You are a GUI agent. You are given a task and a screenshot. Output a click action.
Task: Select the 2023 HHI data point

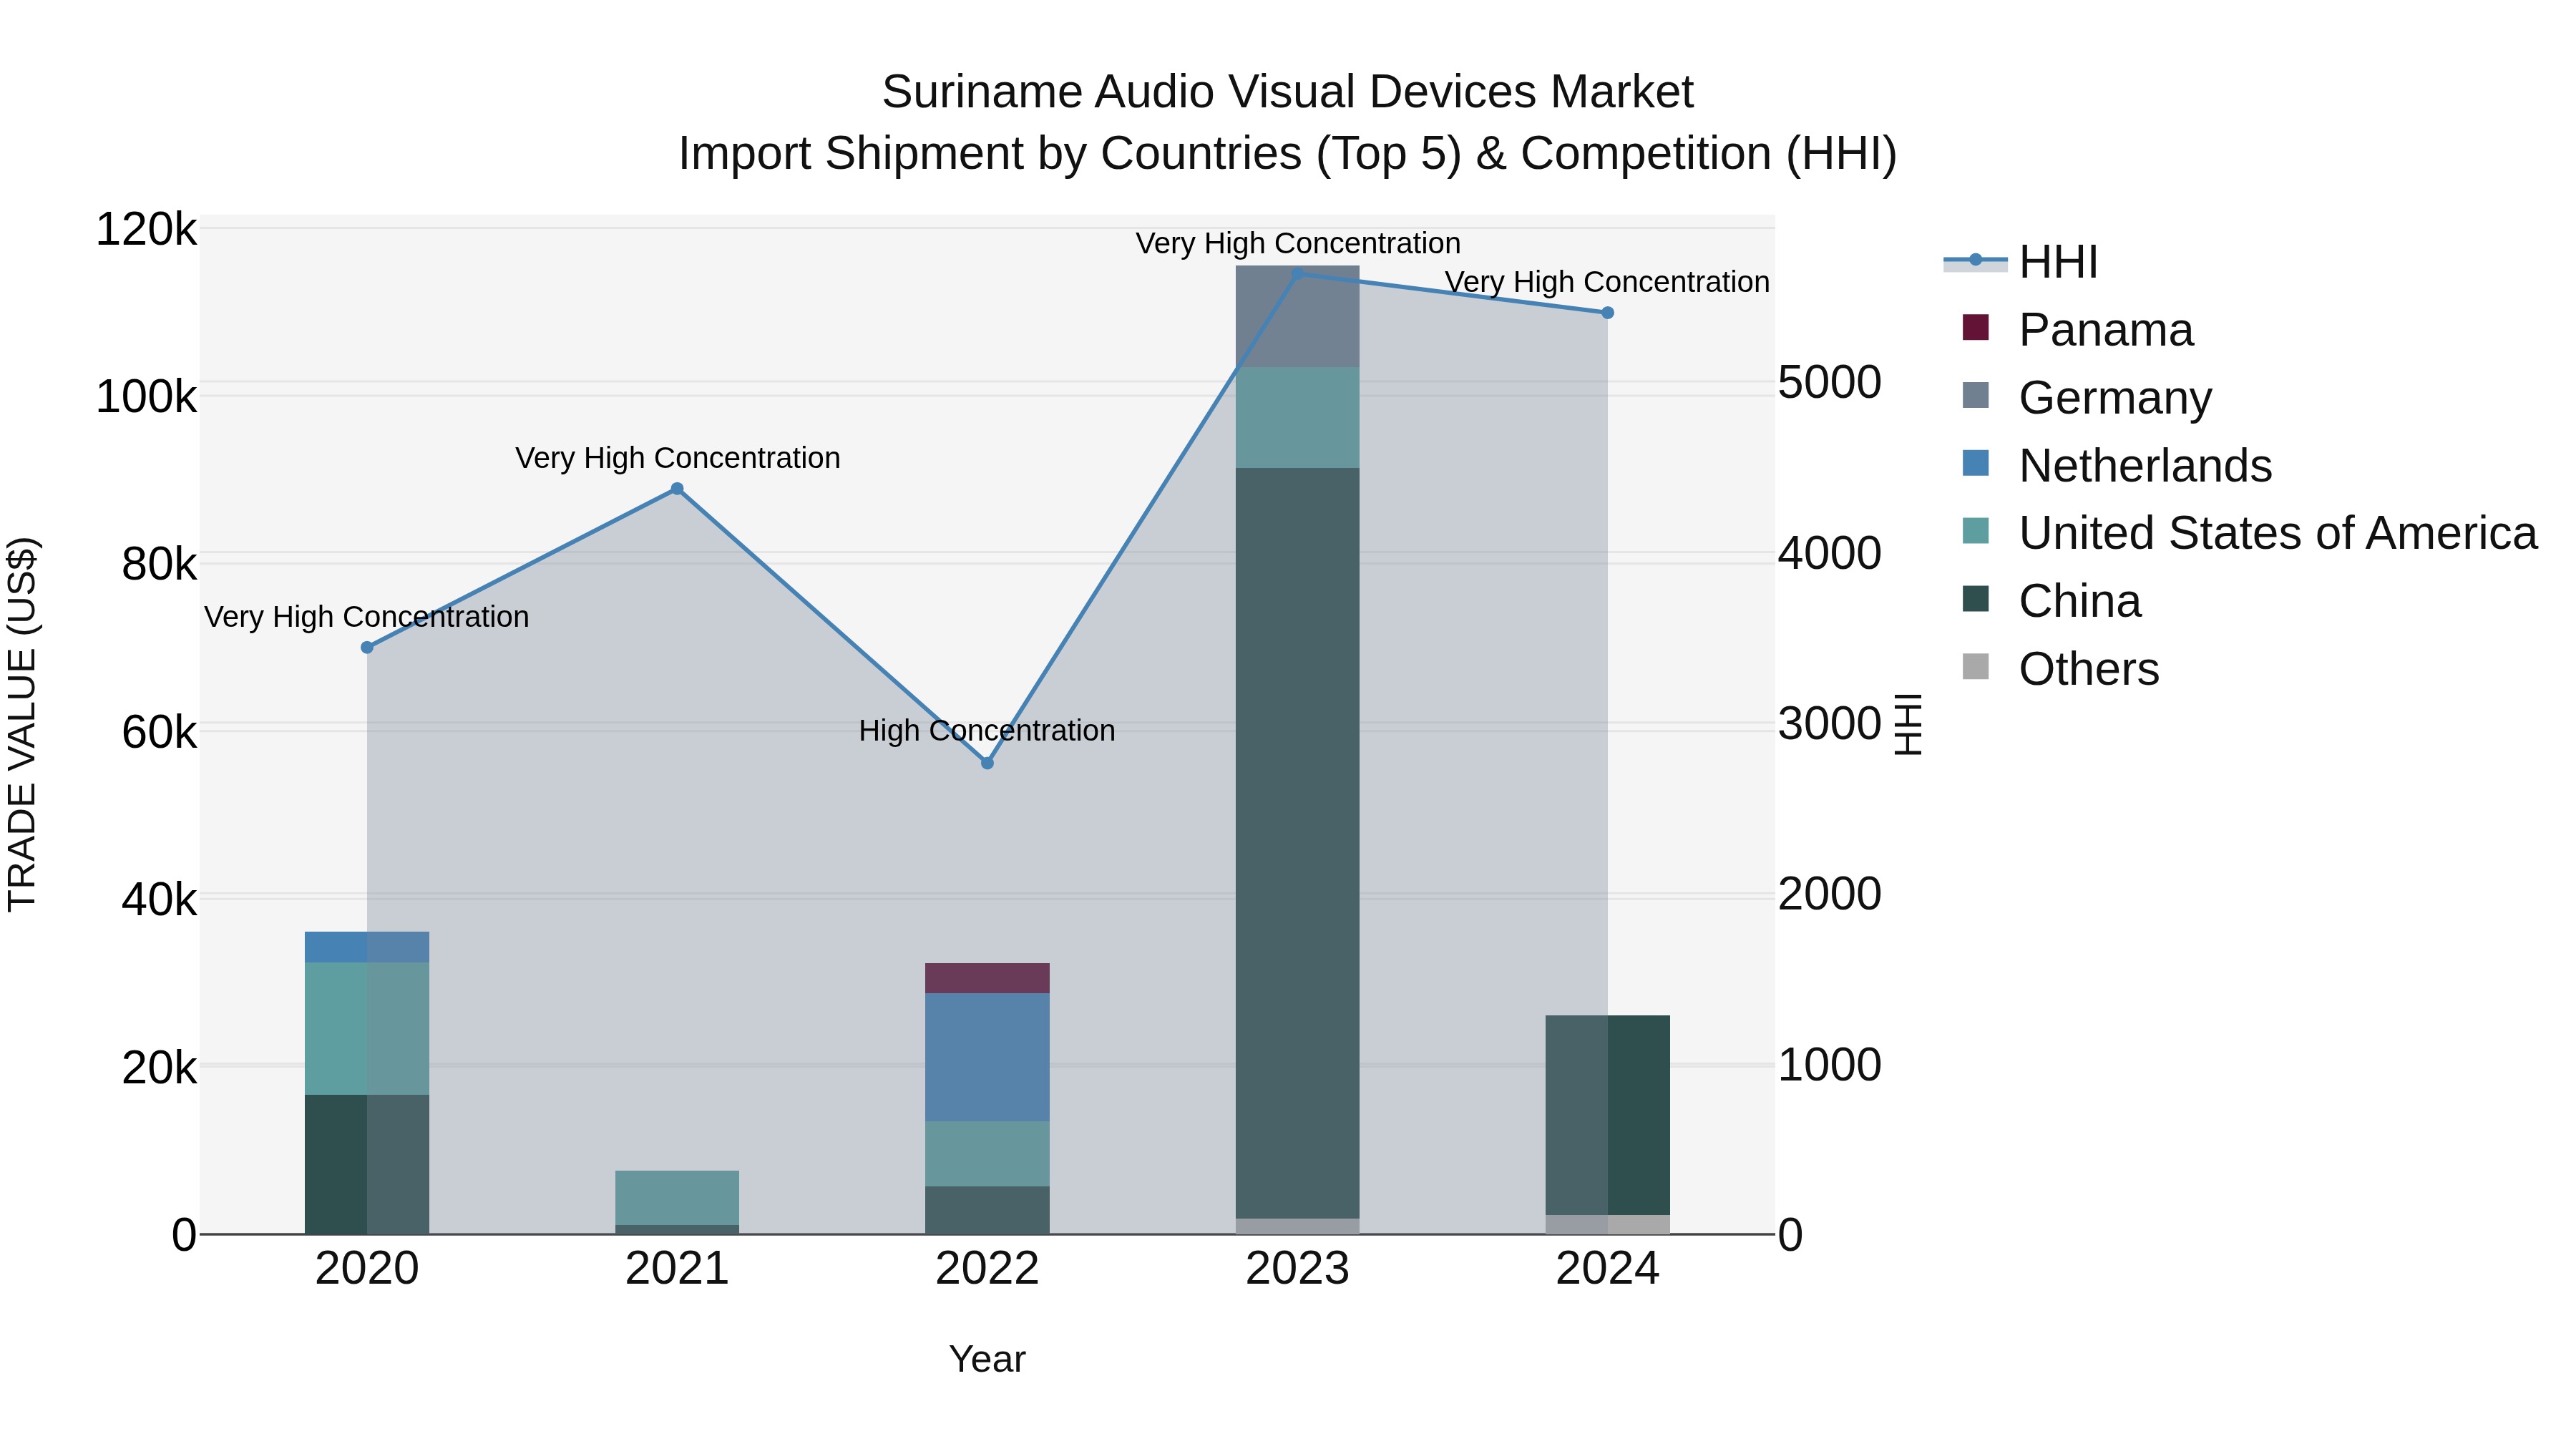(1297, 273)
